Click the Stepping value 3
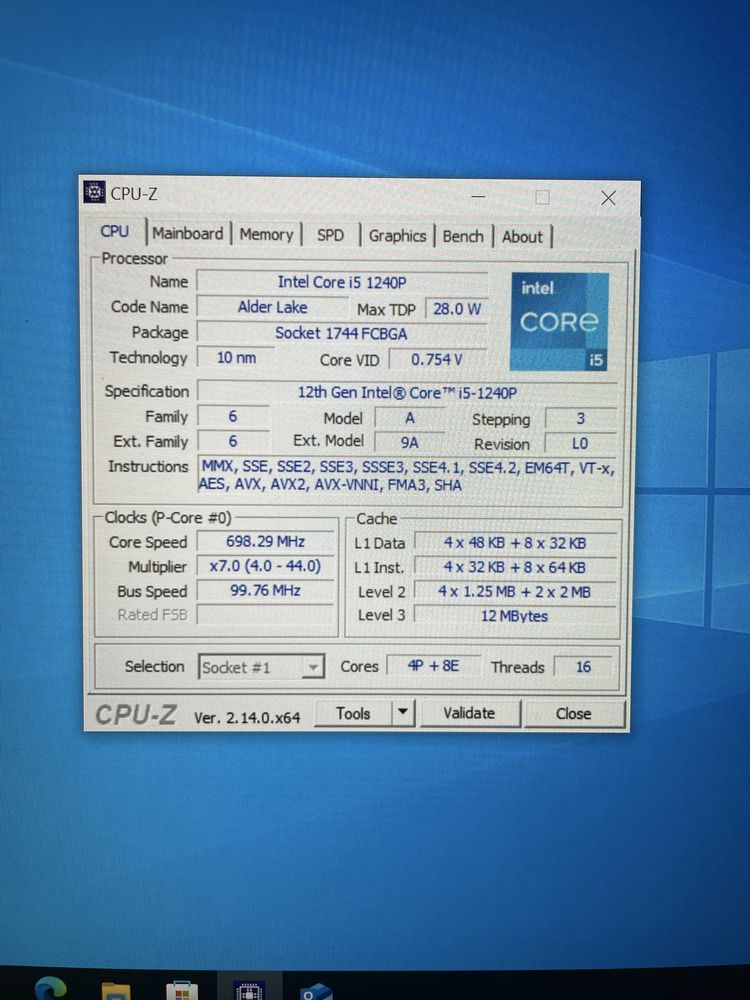Viewport: 750px width, 1000px height. click(580, 418)
